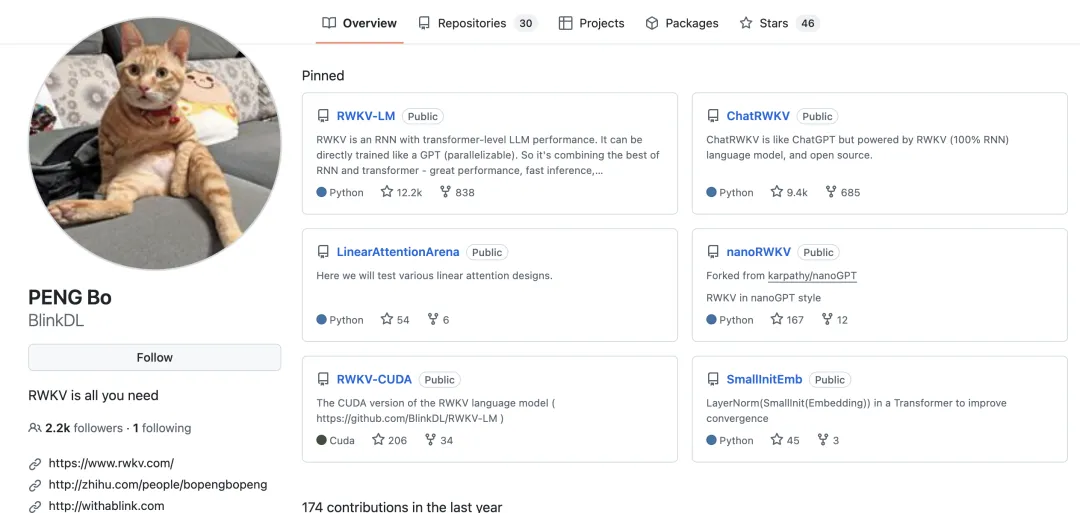This screenshot has width=1080, height=513.
Task: Click the cat profile avatar picture
Action: click(154, 144)
